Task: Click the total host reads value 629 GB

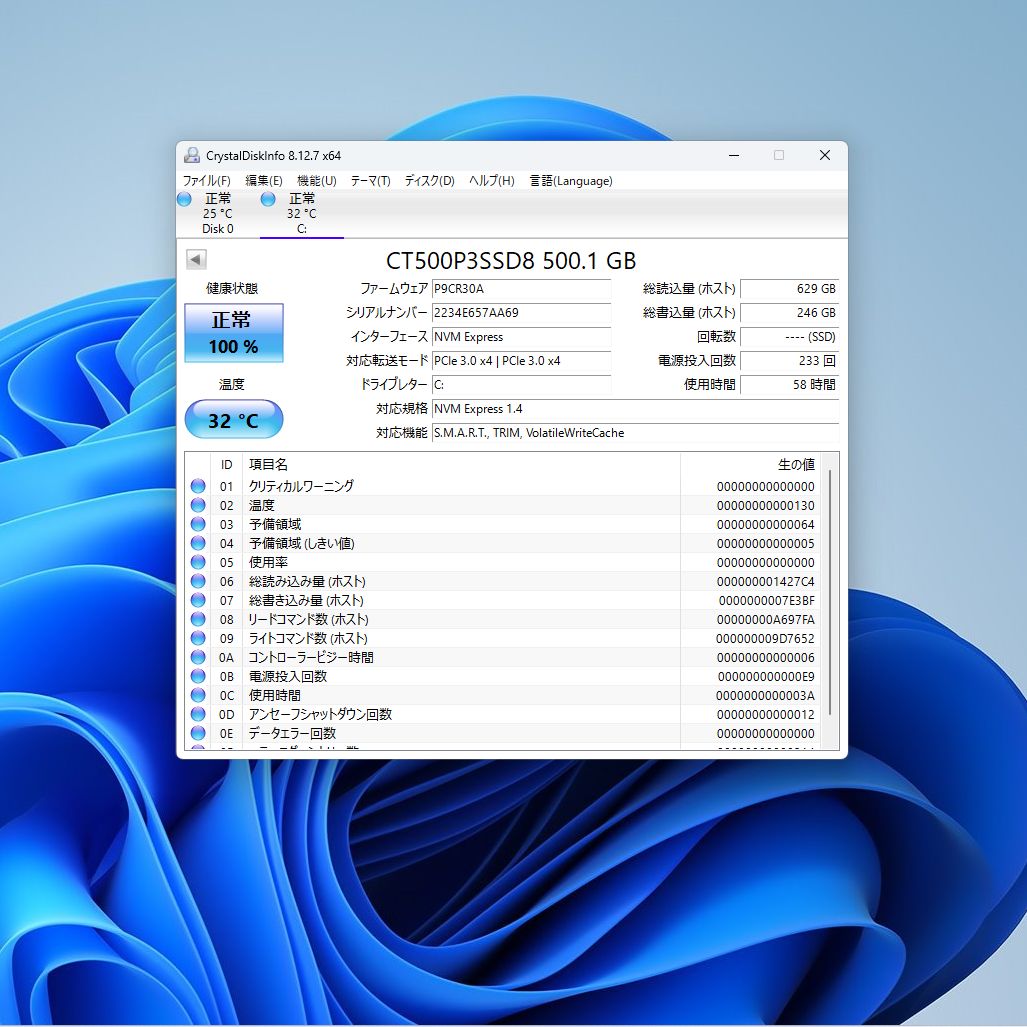Action: point(789,289)
